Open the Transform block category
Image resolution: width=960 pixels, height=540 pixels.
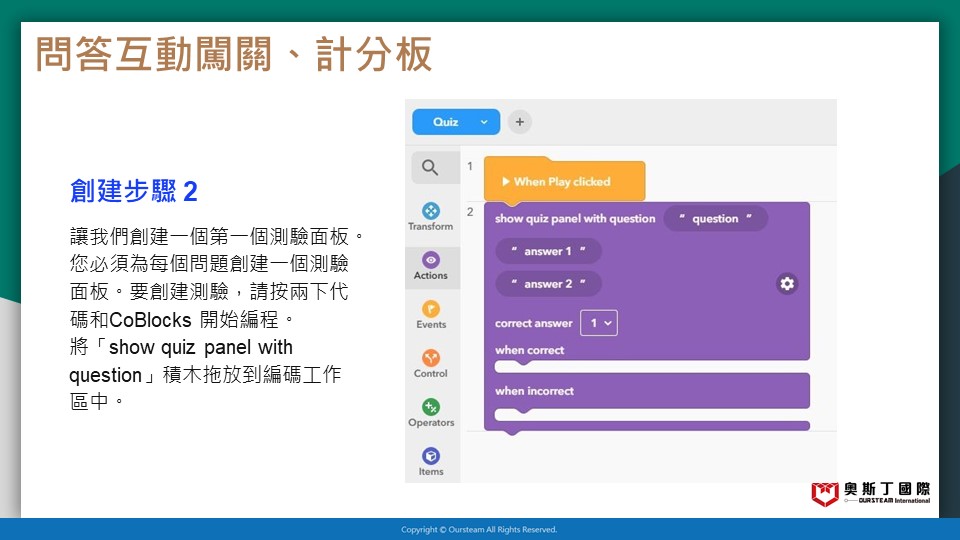[430, 217]
